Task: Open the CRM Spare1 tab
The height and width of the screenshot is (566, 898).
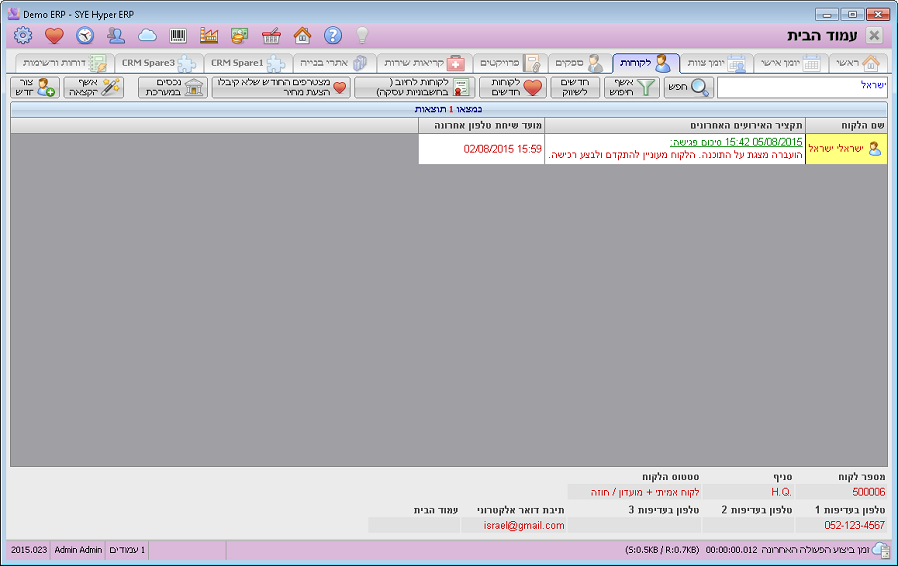Action: (x=248, y=63)
